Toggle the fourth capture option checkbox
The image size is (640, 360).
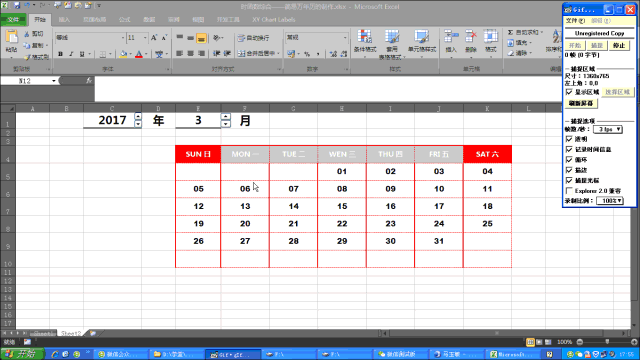569,170
